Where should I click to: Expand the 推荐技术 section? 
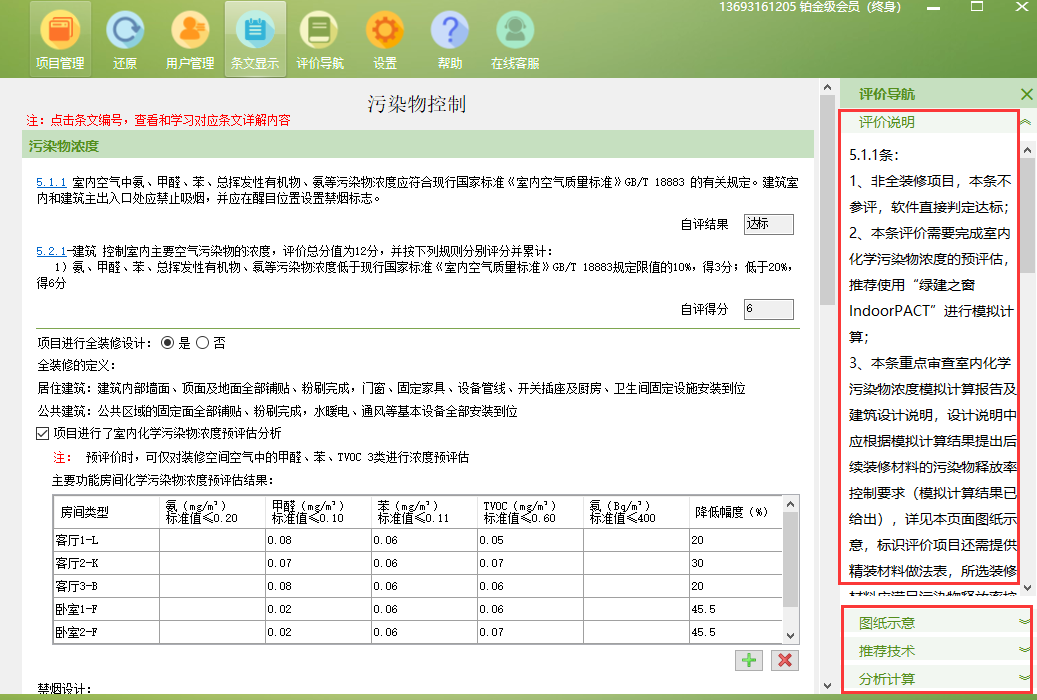1024,650
